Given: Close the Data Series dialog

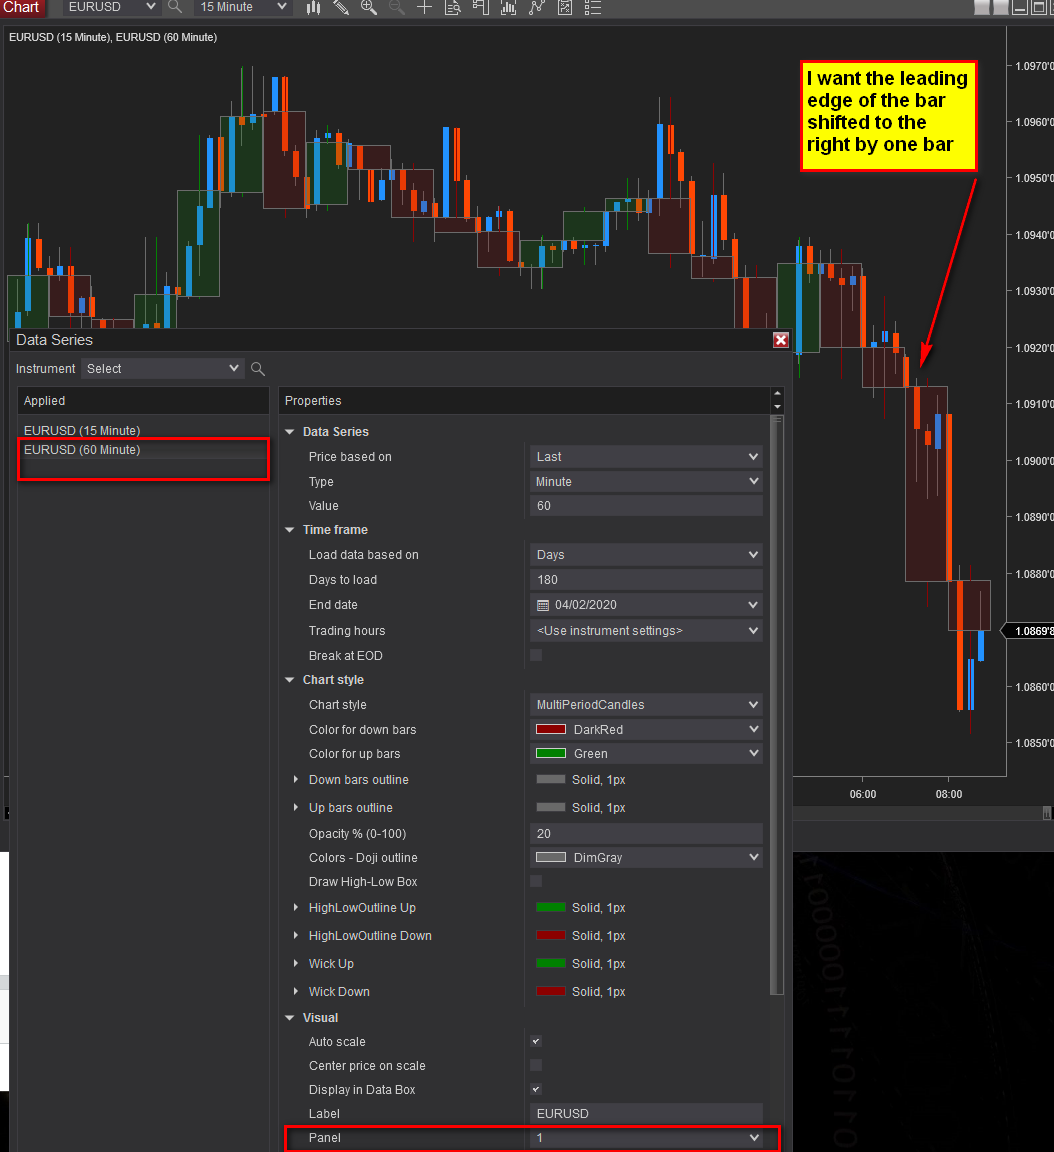Looking at the screenshot, I should pos(781,339).
